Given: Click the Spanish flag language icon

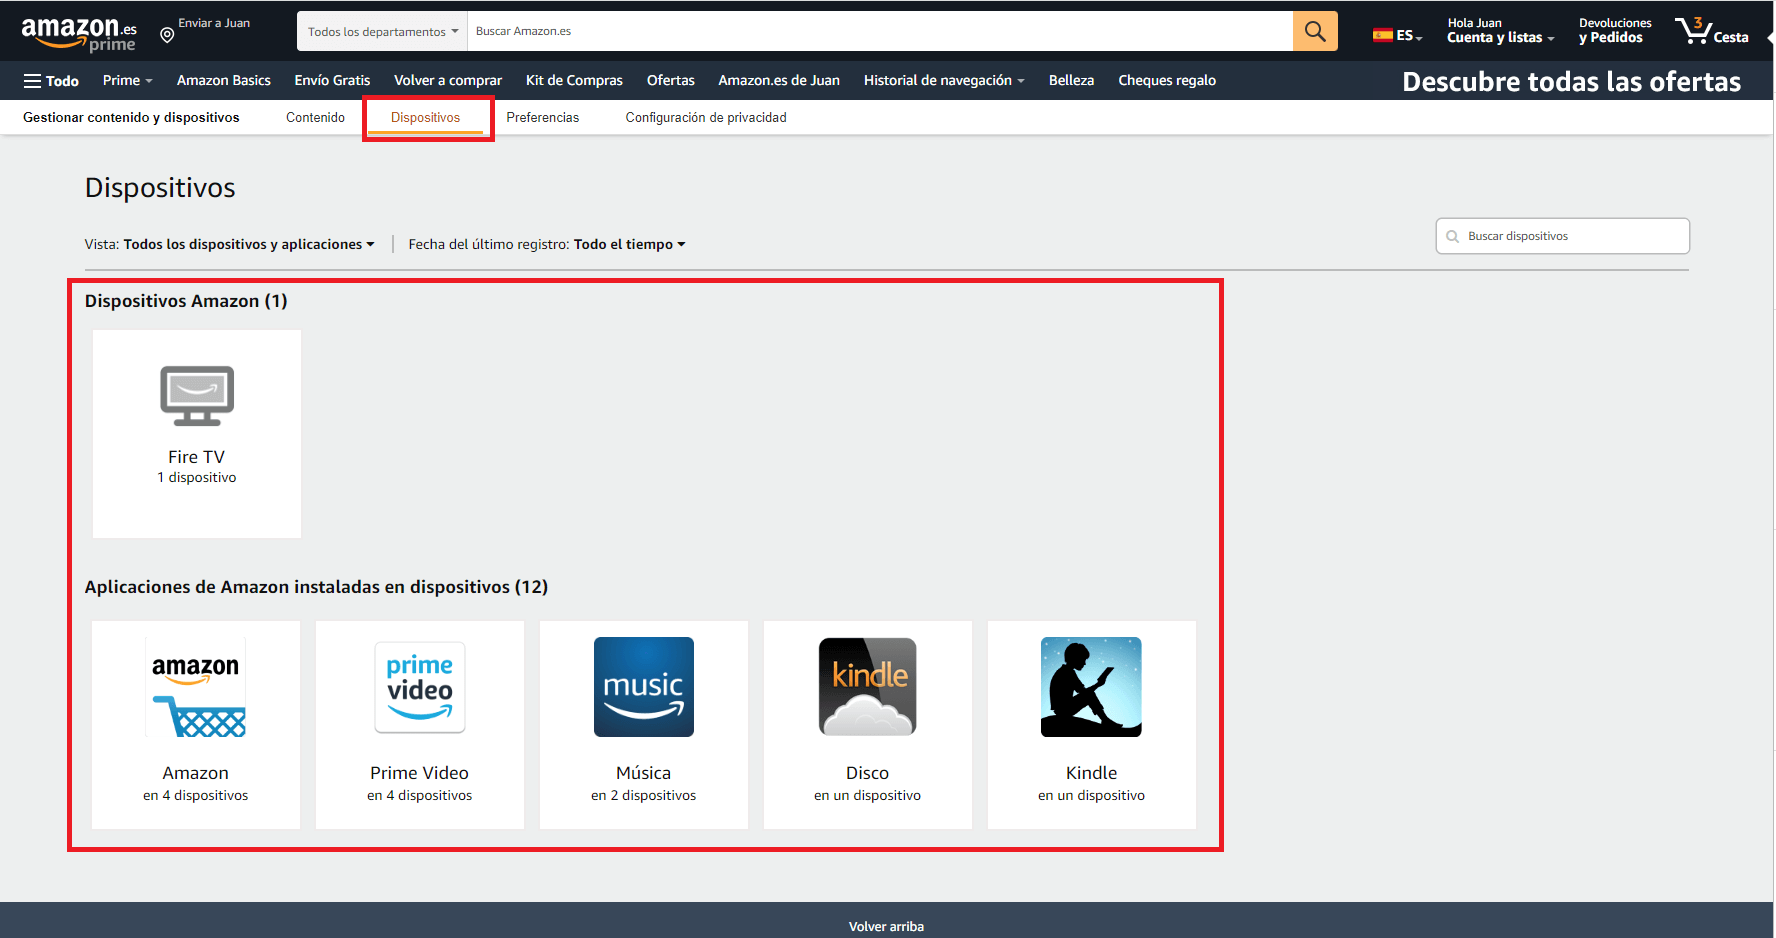Looking at the screenshot, I should point(1383,35).
